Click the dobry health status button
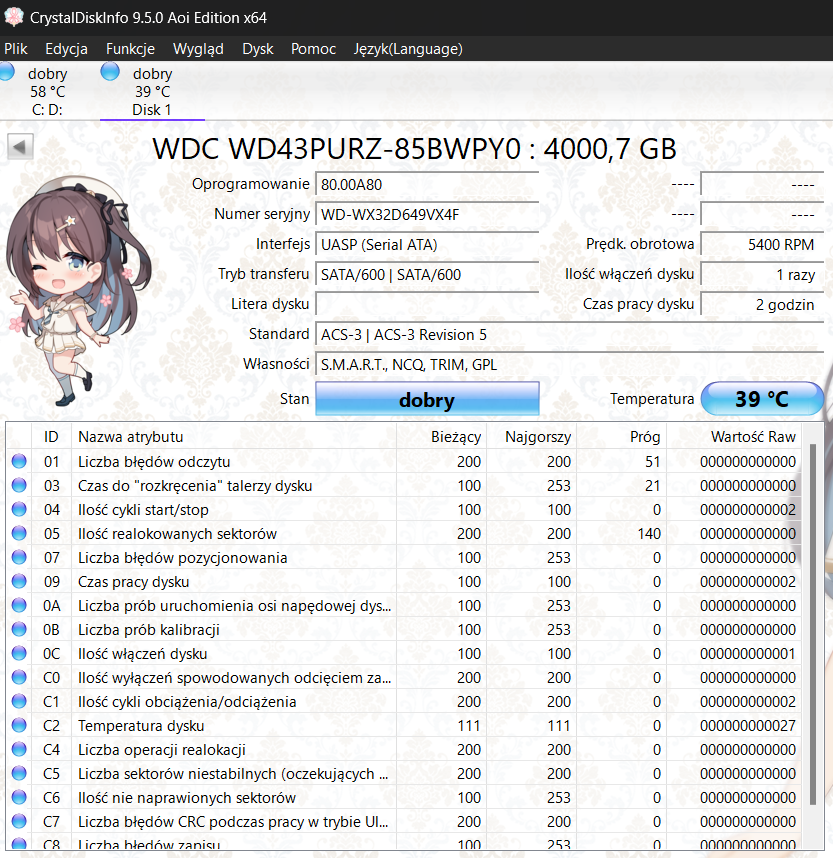Screen dimensions: 833x858 click(427, 399)
